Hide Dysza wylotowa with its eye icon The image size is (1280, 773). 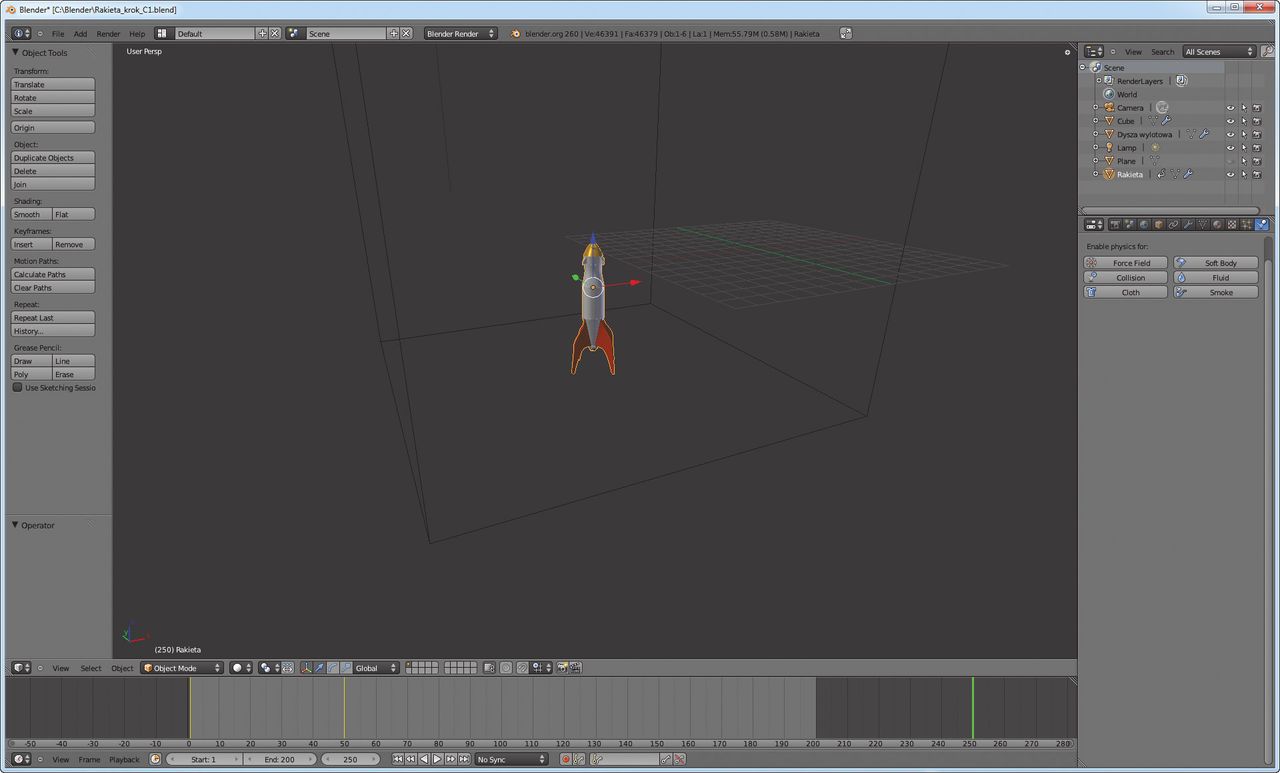pyautogui.click(x=1231, y=134)
